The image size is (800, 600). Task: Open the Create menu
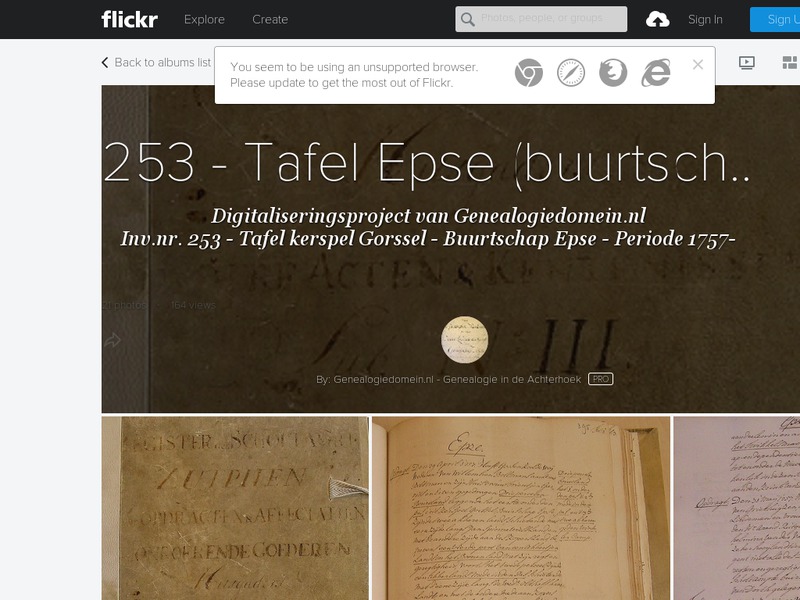[x=270, y=19]
